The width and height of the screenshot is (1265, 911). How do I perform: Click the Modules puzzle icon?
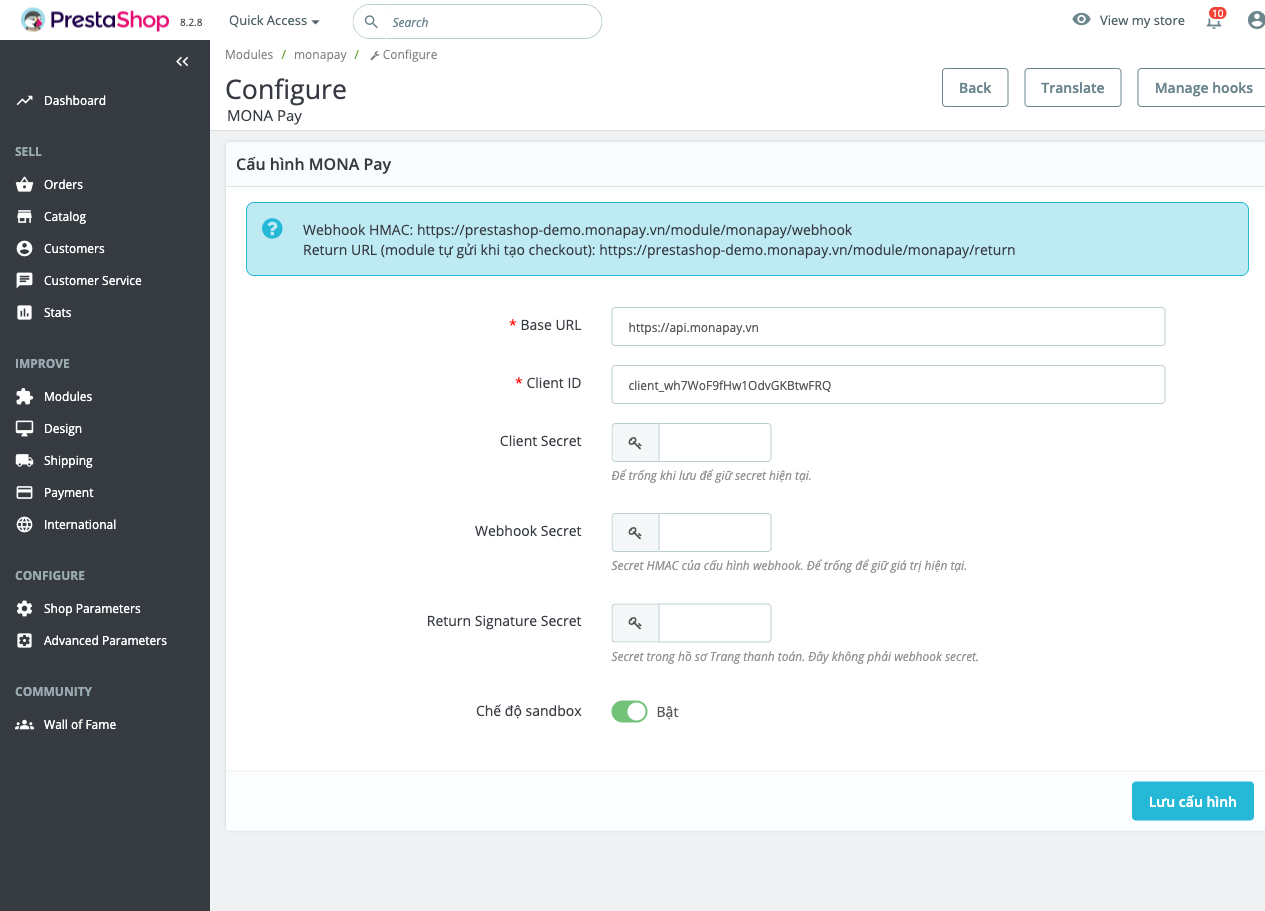[x=25, y=397]
